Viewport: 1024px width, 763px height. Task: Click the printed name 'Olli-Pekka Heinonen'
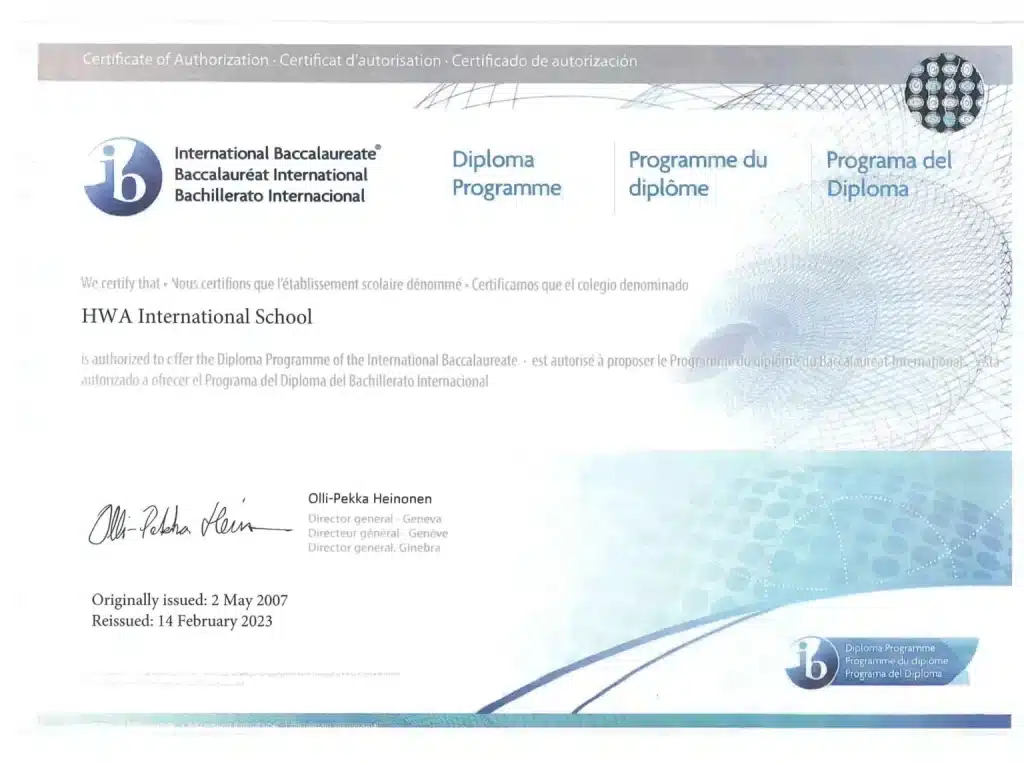pos(370,498)
